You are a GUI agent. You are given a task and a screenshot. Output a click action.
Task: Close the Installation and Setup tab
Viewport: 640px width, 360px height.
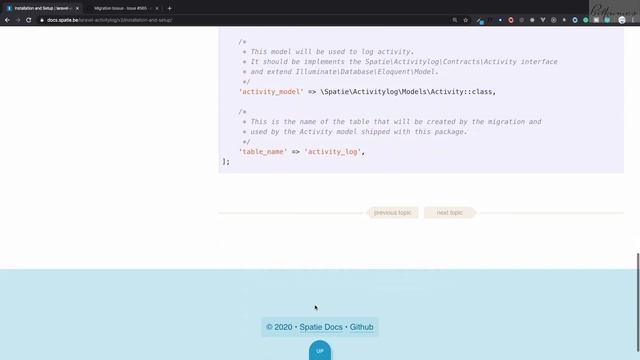point(77,8)
